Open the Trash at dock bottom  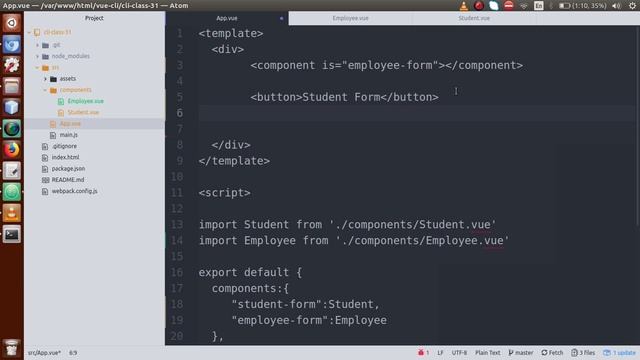11,347
